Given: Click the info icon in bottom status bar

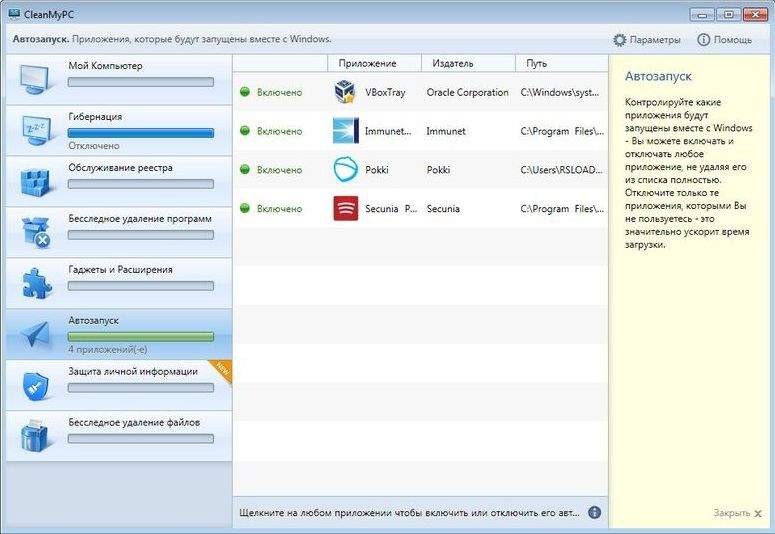Looking at the screenshot, I should [594, 512].
